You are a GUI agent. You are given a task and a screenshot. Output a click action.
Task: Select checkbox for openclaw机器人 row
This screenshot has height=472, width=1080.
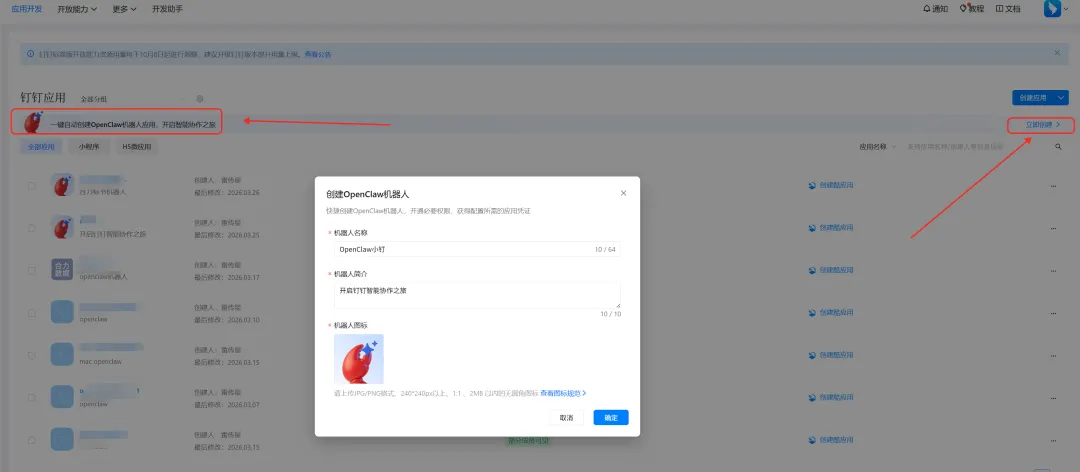tap(32, 270)
